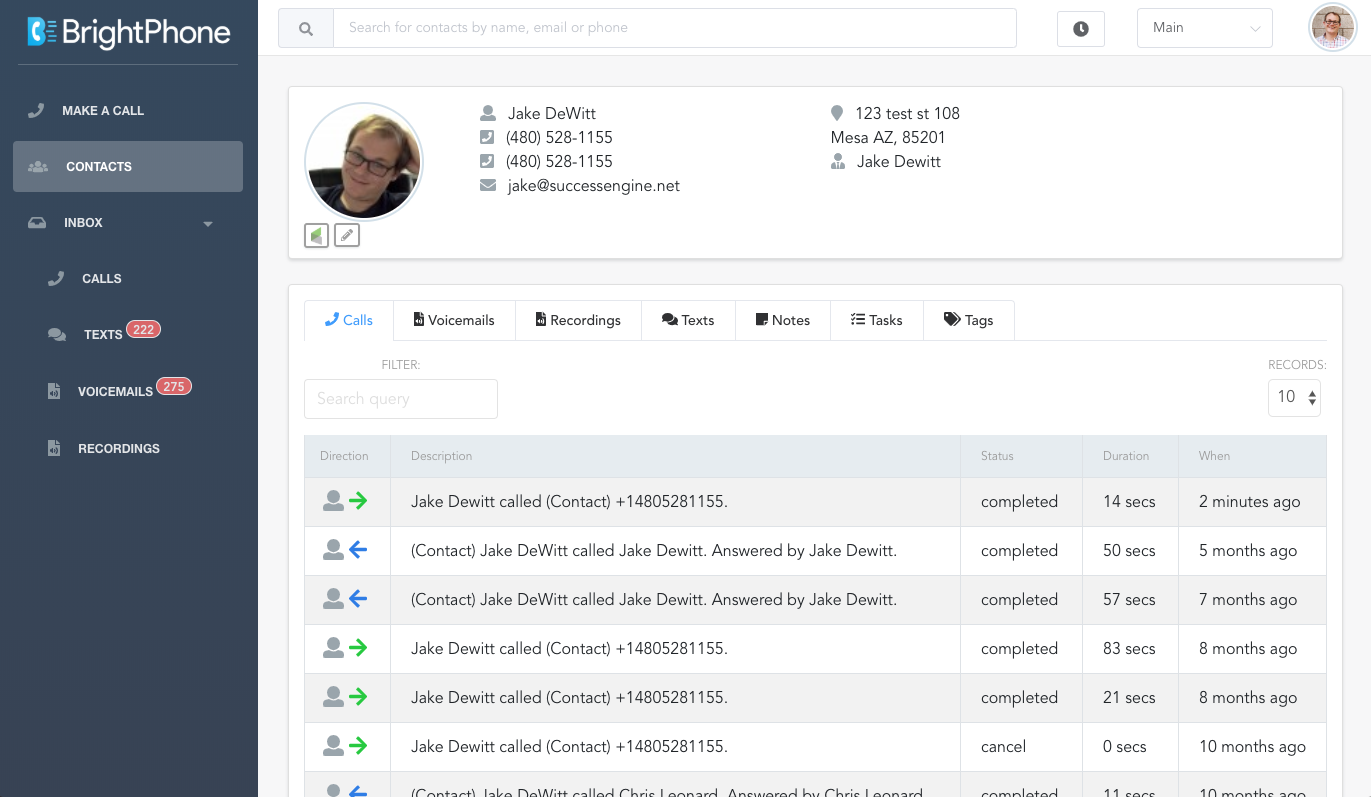
Task: Click the BrightPhone logo
Action: click(x=128, y=33)
